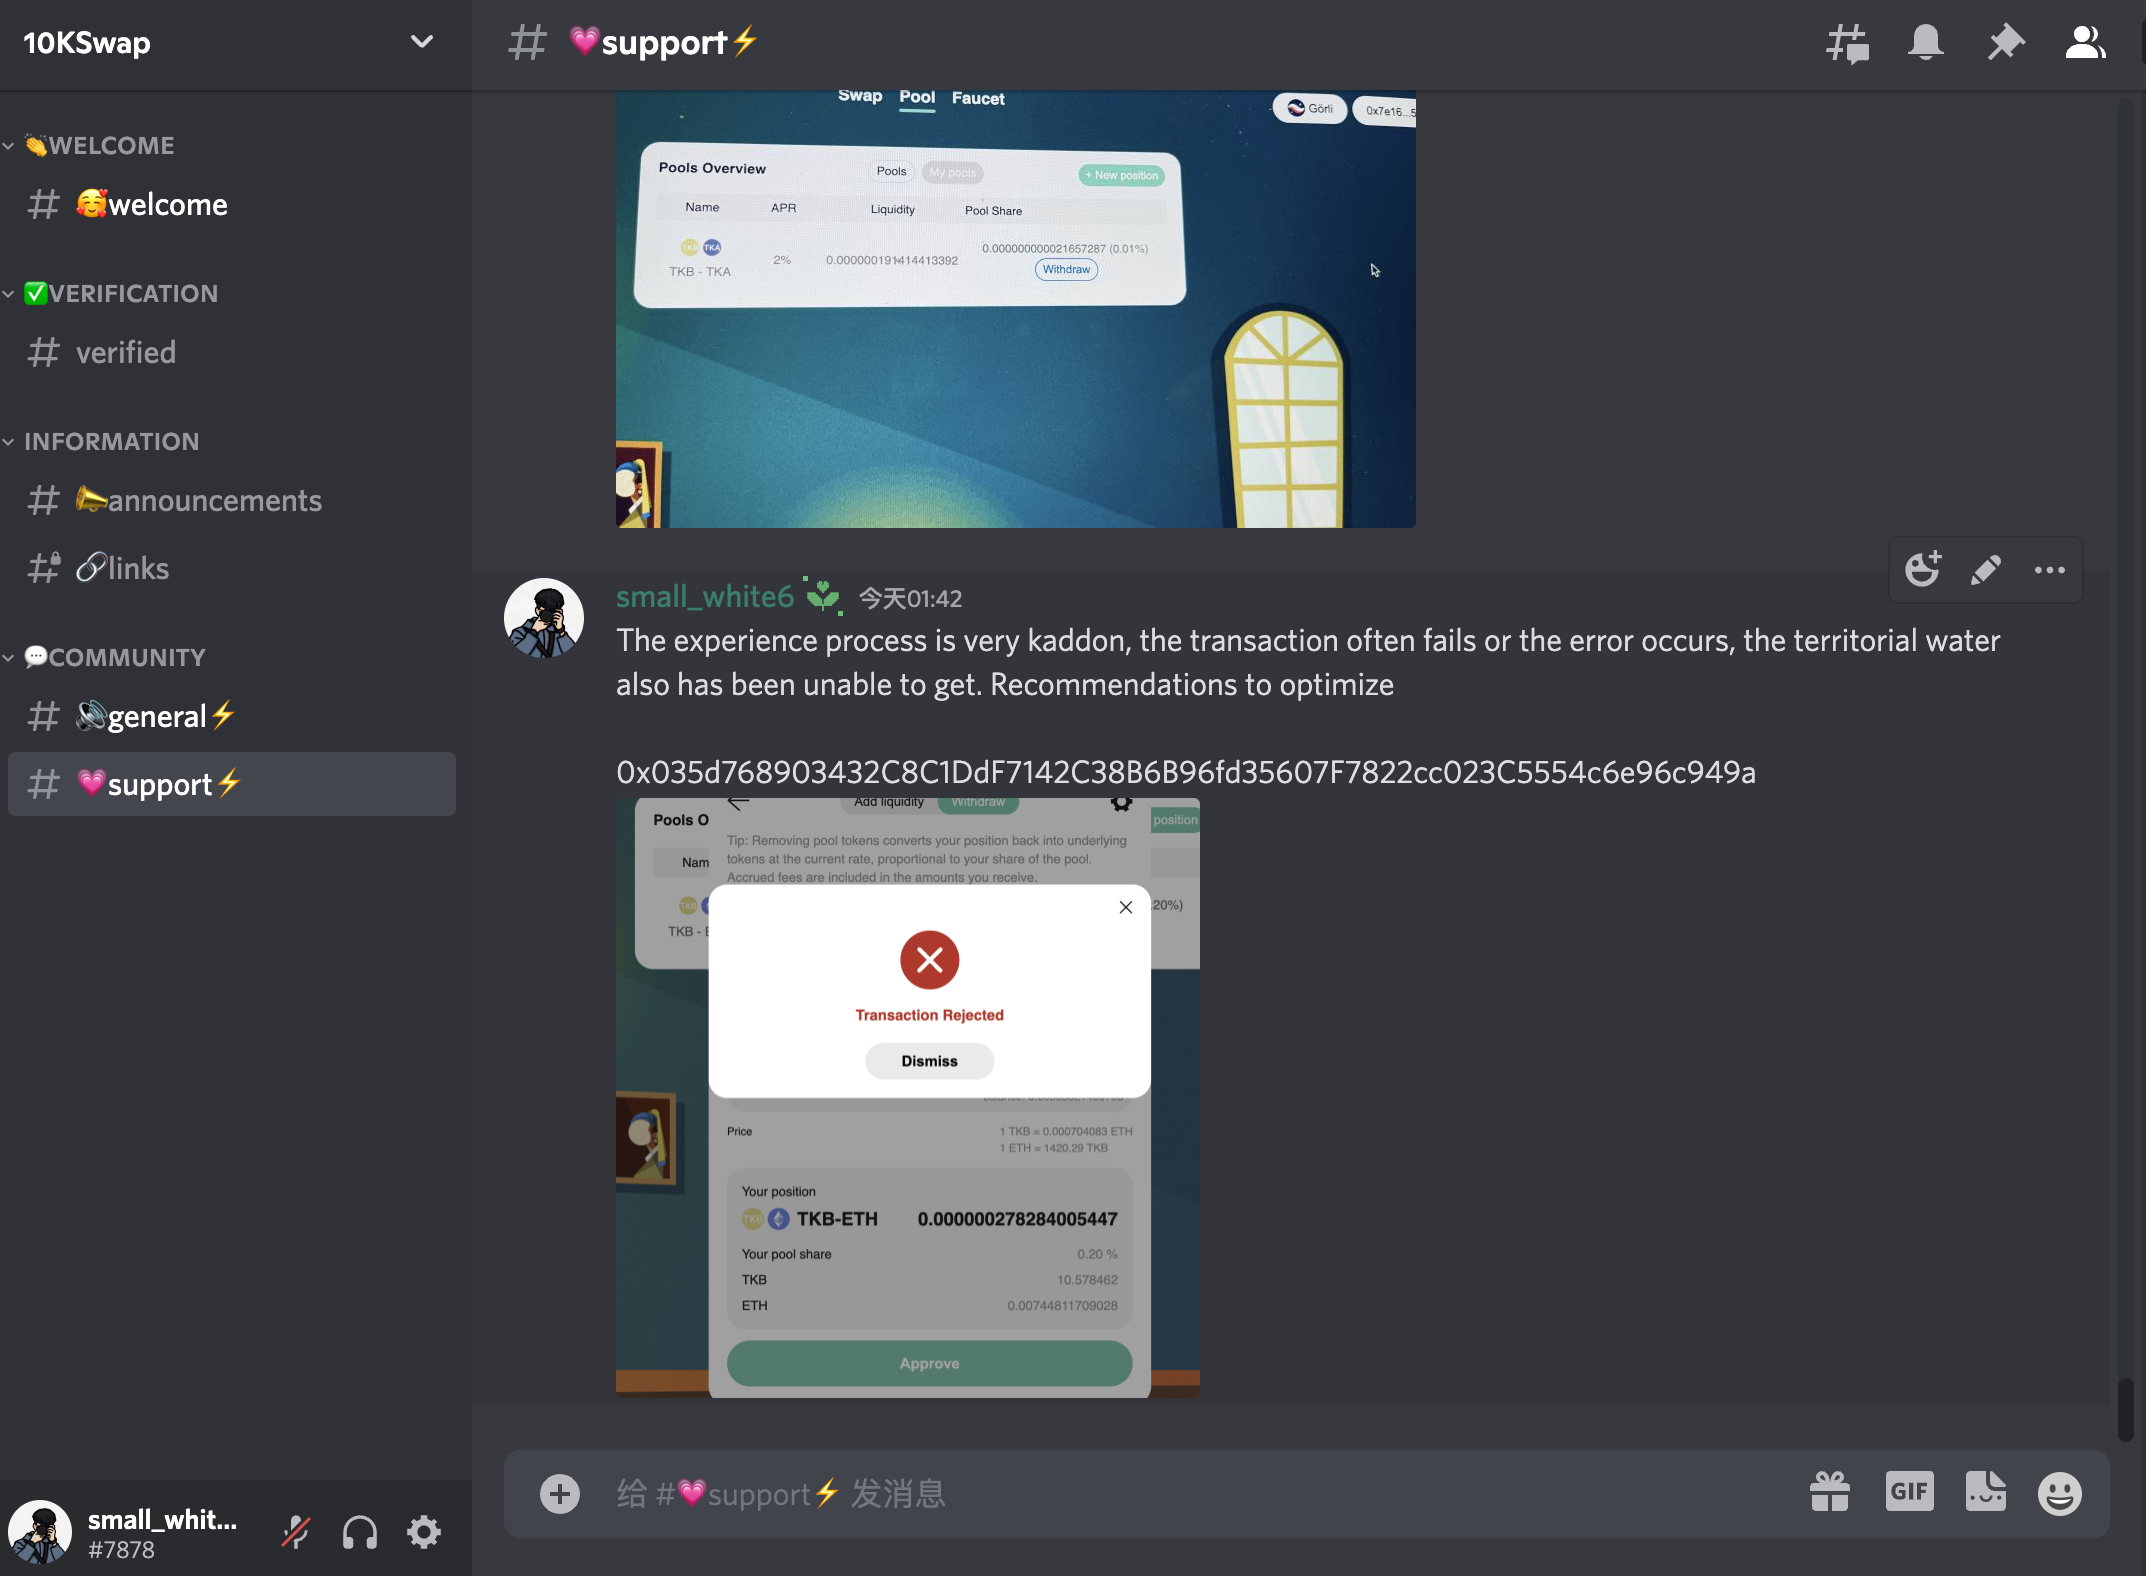Open the 10KSwap server dropdown menu
The image size is (2146, 1576).
[x=422, y=42]
